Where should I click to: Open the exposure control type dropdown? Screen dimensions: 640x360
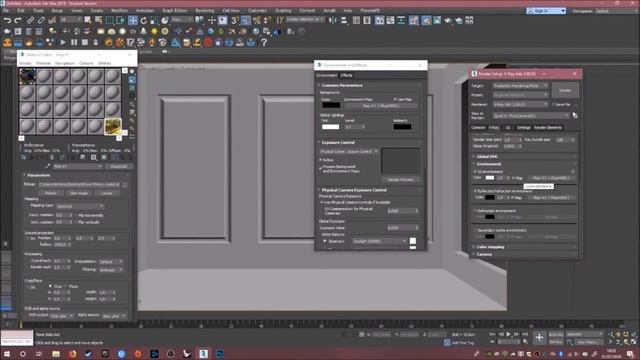point(349,151)
